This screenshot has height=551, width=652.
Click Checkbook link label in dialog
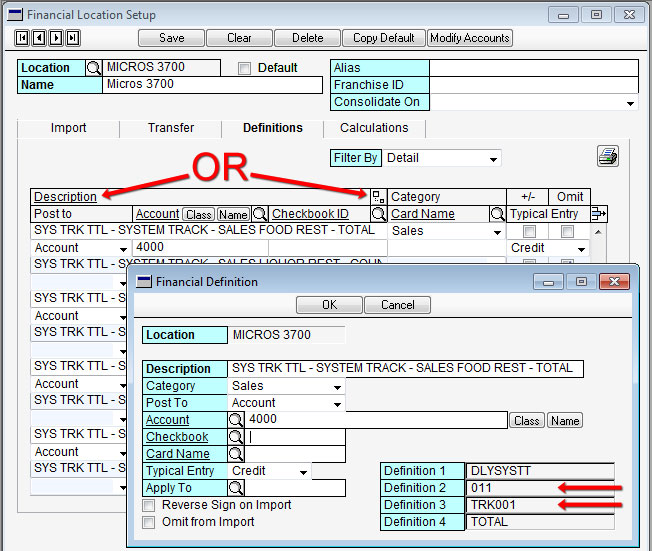[x=177, y=437]
